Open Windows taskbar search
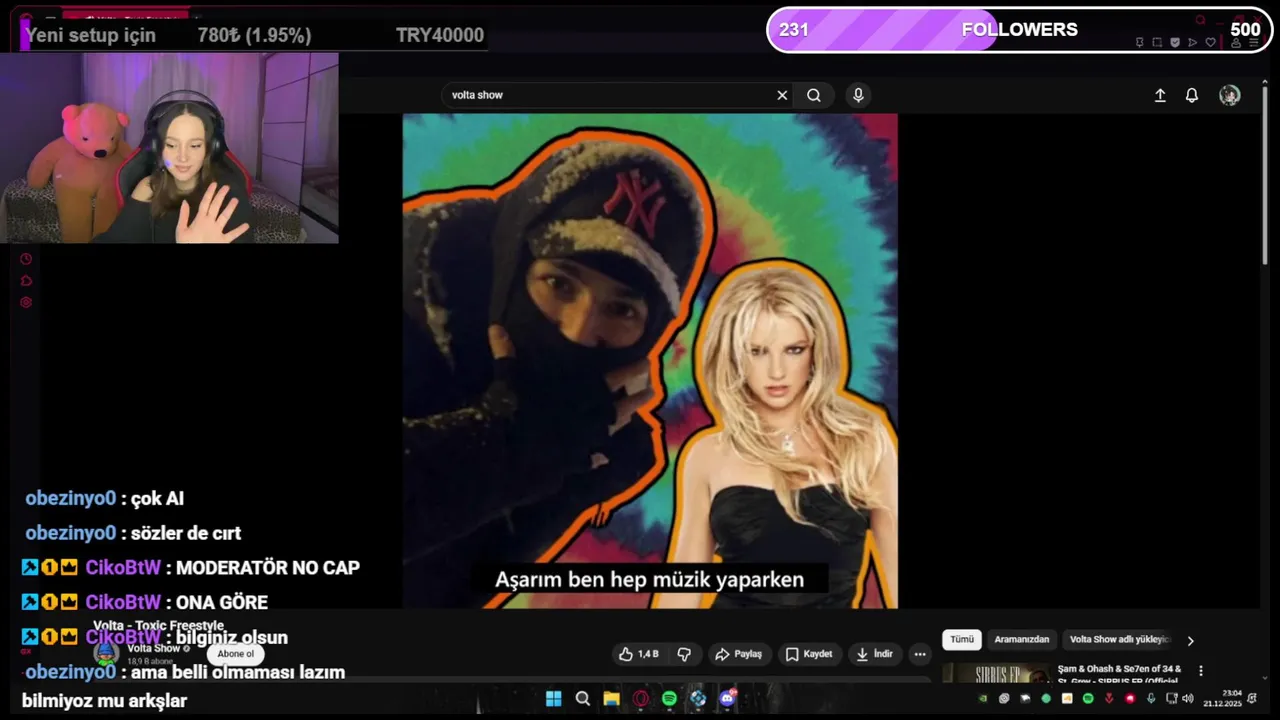Viewport: 1280px width, 720px height. (x=583, y=699)
